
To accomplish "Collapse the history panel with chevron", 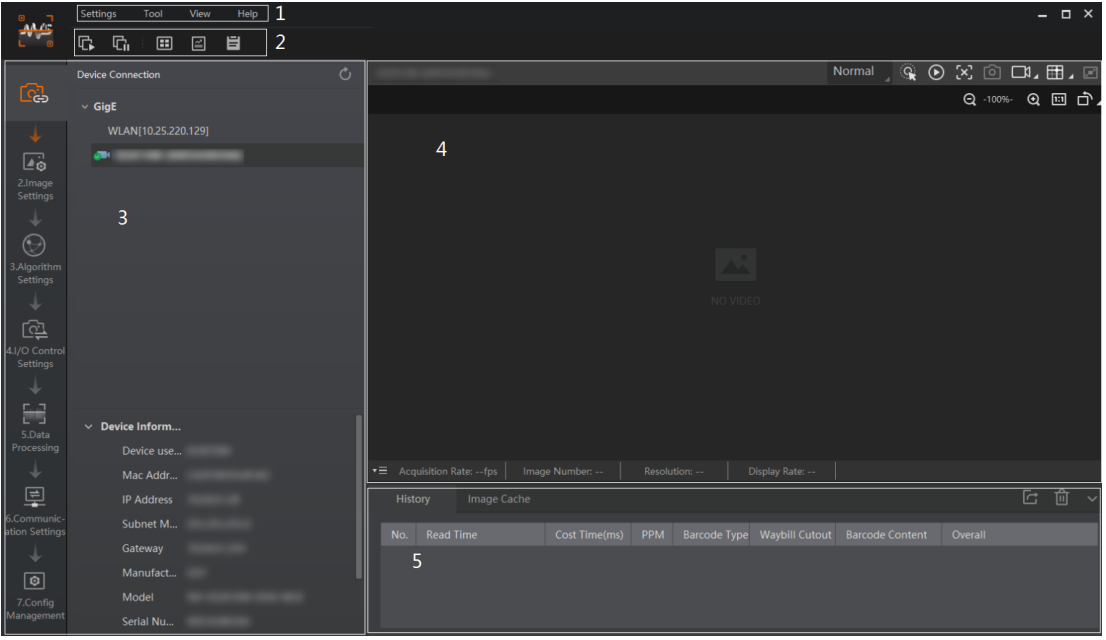I will (1092, 499).
